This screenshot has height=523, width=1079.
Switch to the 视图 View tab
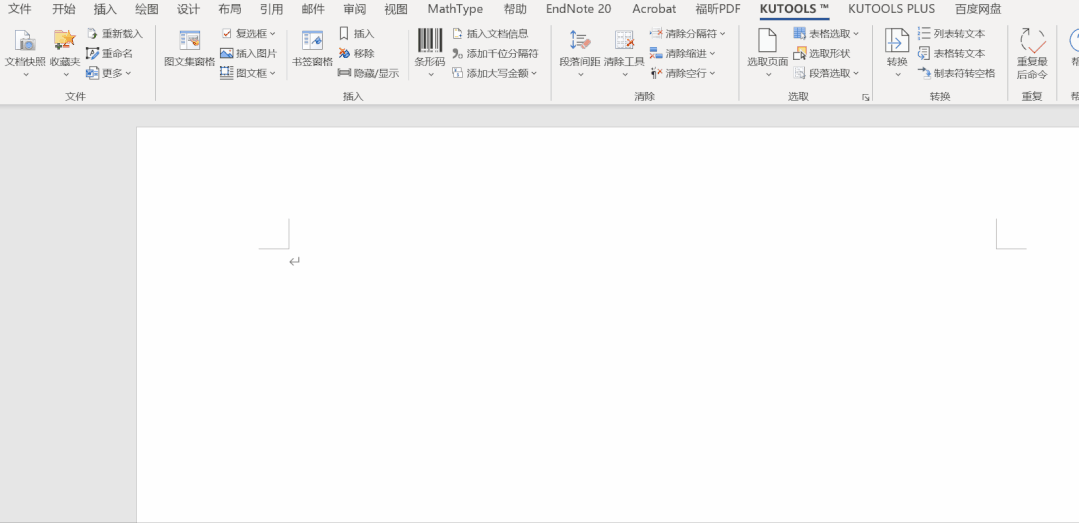(x=396, y=9)
